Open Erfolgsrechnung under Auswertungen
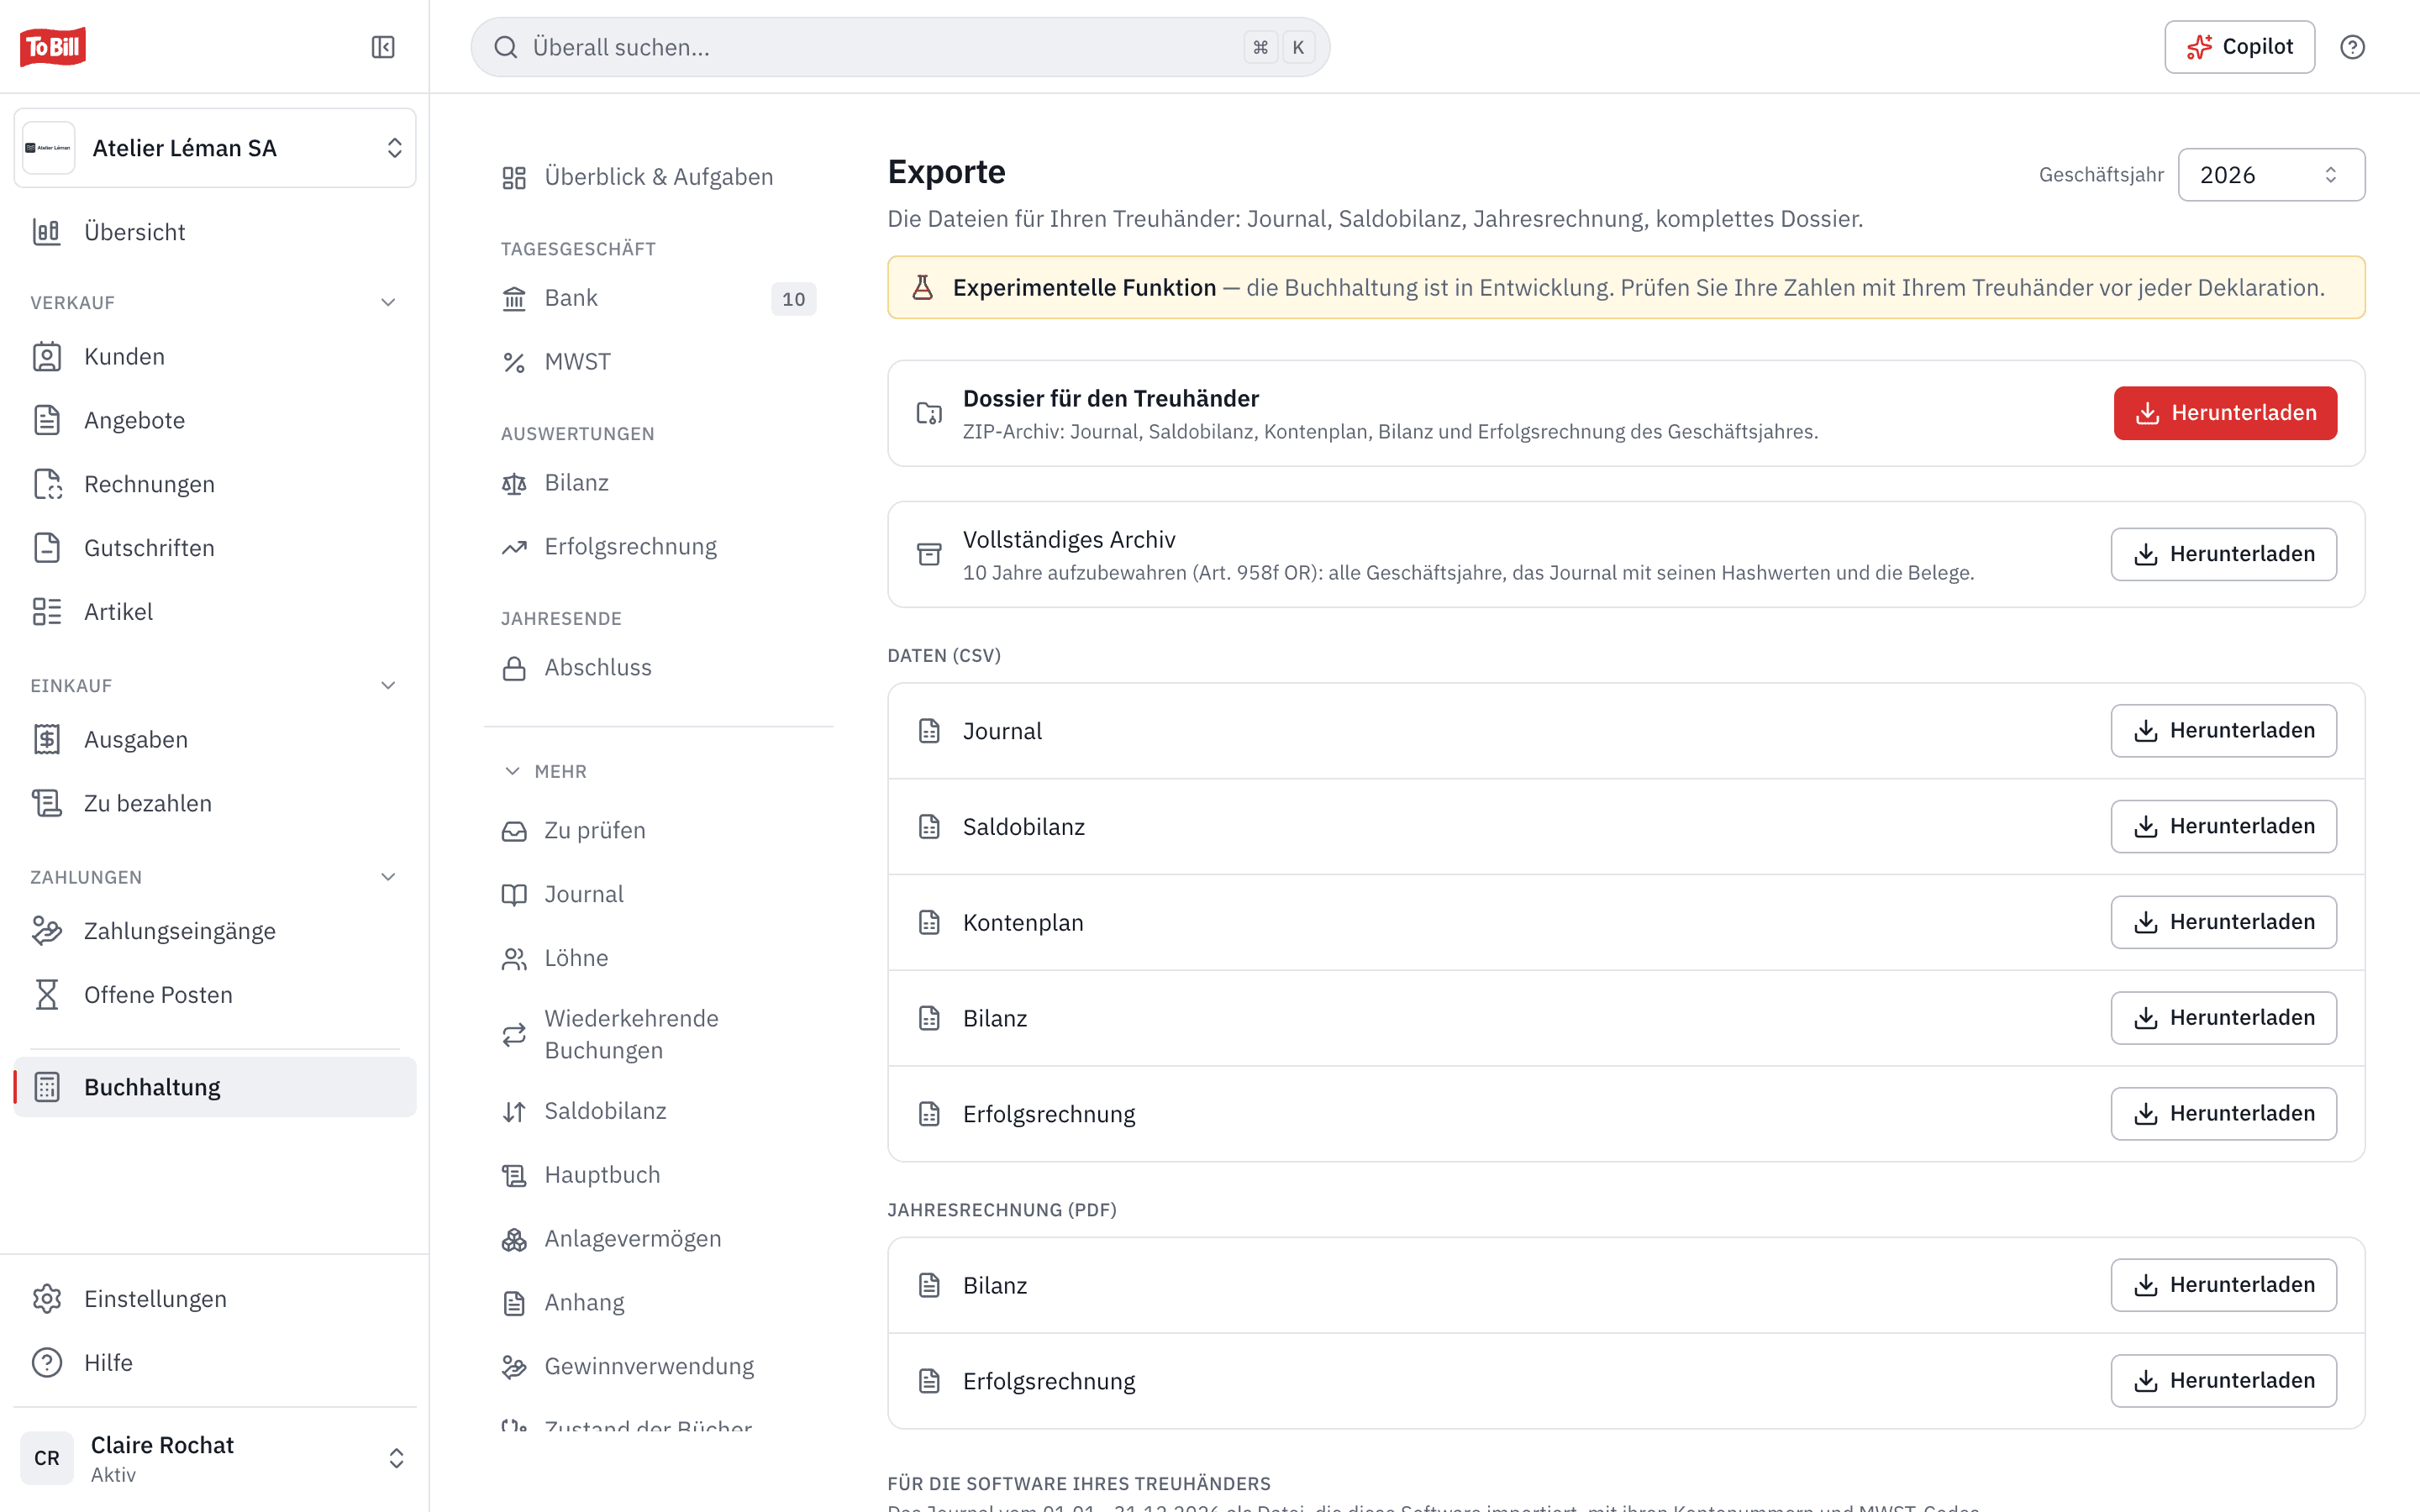 pos(659,547)
